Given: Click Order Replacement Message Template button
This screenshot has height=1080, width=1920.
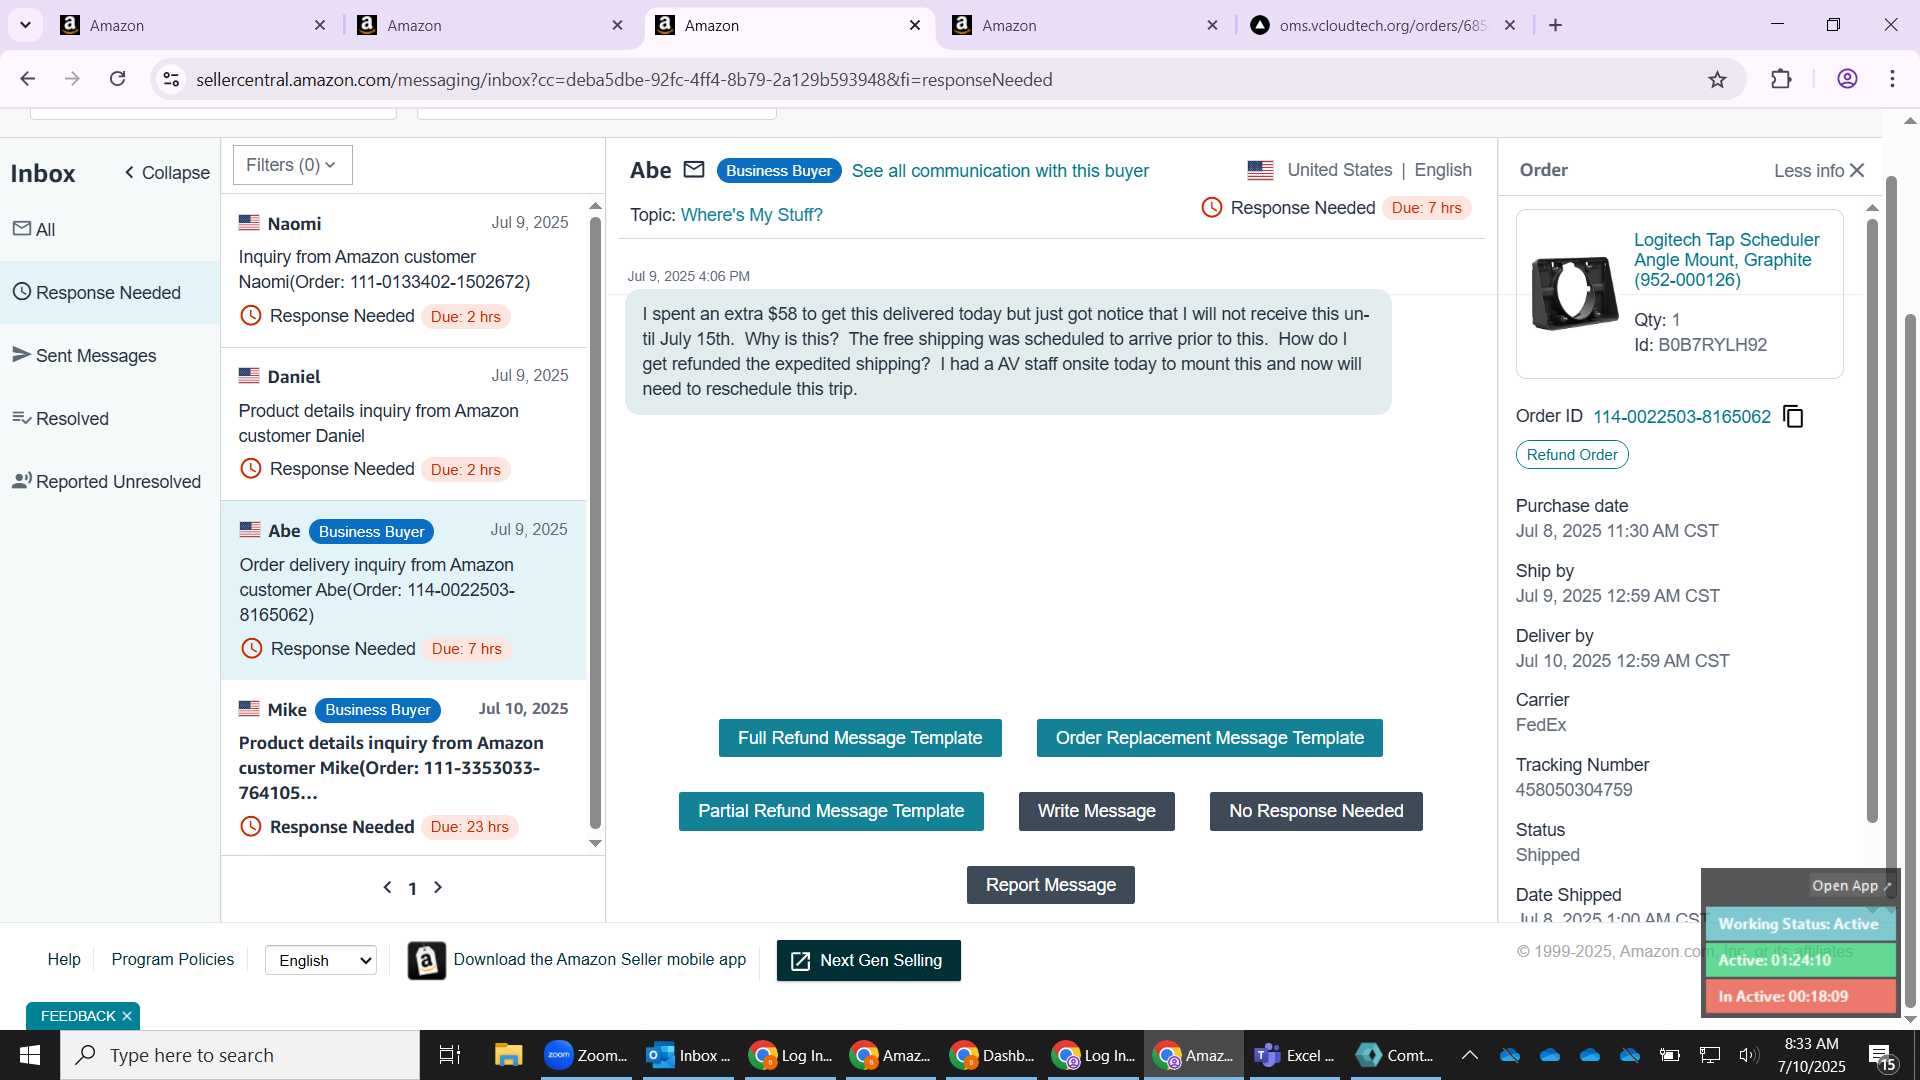Looking at the screenshot, I should point(1210,738).
